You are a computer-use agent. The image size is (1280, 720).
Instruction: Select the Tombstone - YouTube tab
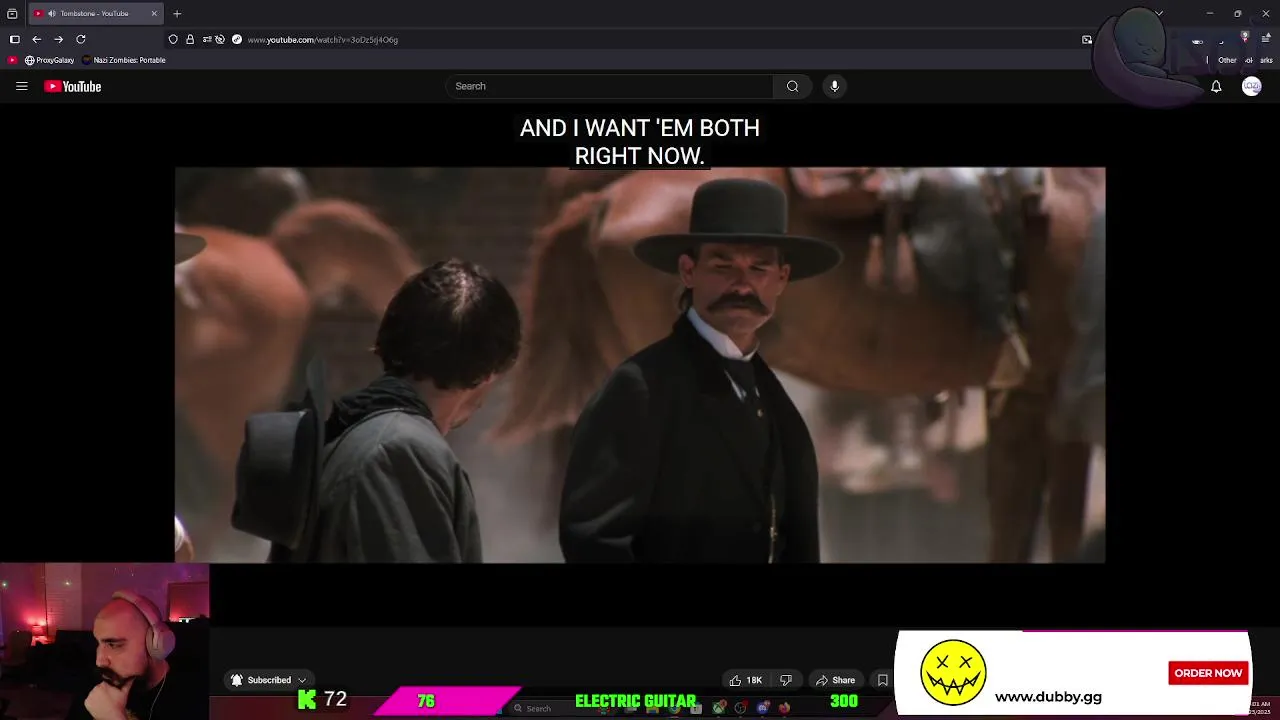click(96, 13)
